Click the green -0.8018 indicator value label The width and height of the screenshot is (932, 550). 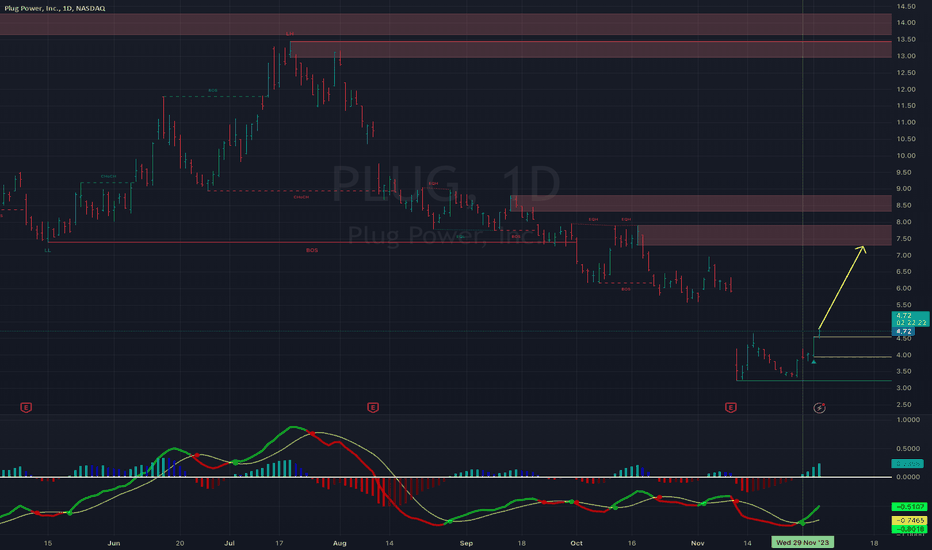pyautogui.click(x=909, y=529)
